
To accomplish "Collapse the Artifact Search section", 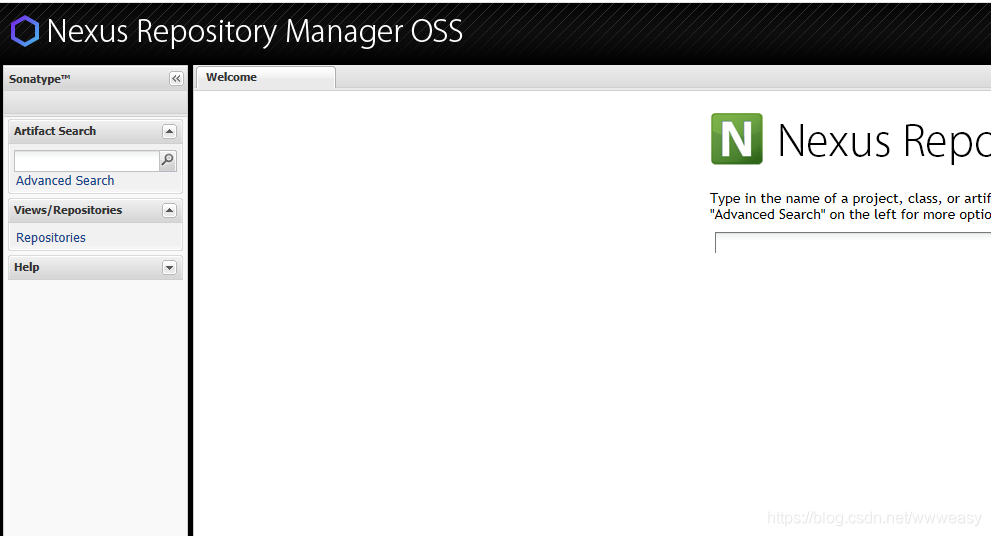I will pos(169,131).
